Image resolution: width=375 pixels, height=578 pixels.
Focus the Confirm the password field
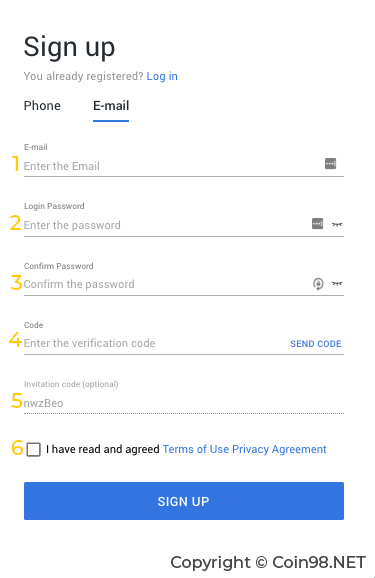[166, 284]
